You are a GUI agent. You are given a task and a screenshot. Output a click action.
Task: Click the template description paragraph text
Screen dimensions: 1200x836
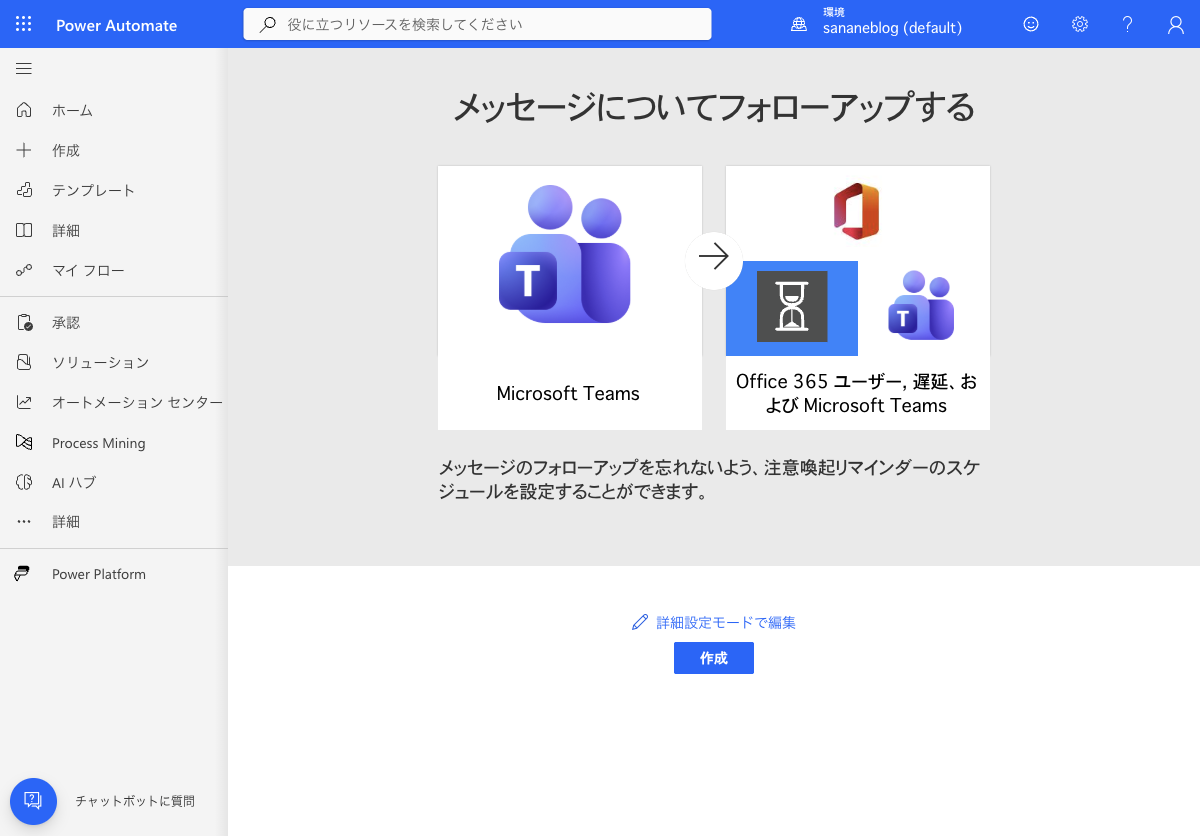[x=709, y=480]
